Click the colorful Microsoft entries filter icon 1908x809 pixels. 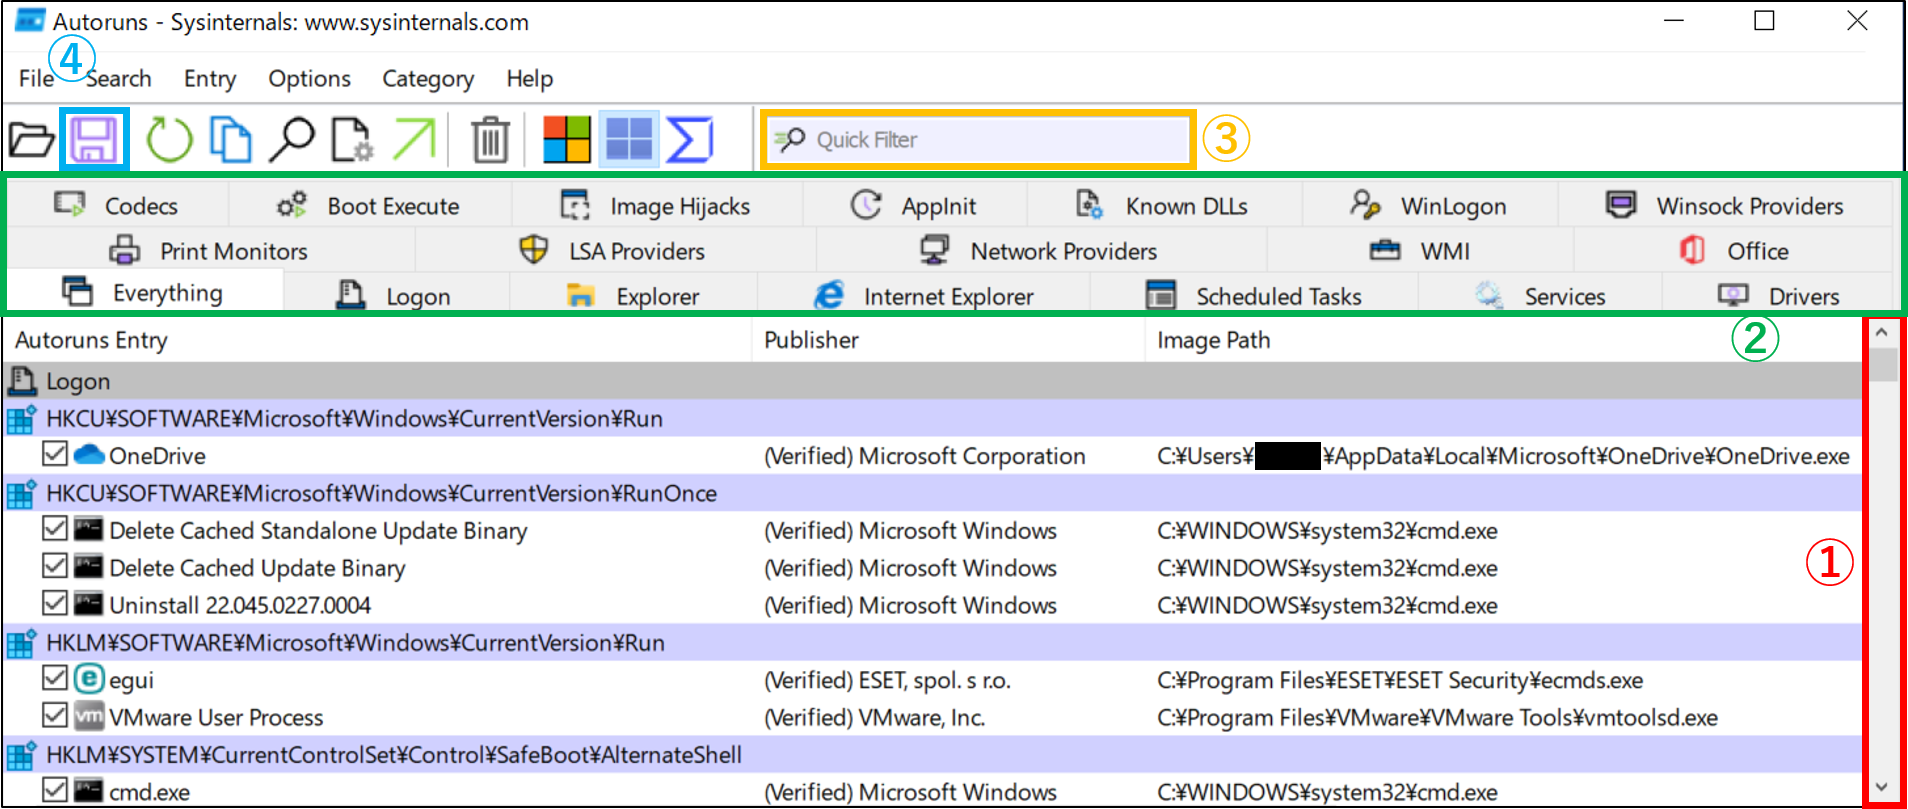pos(566,140)
